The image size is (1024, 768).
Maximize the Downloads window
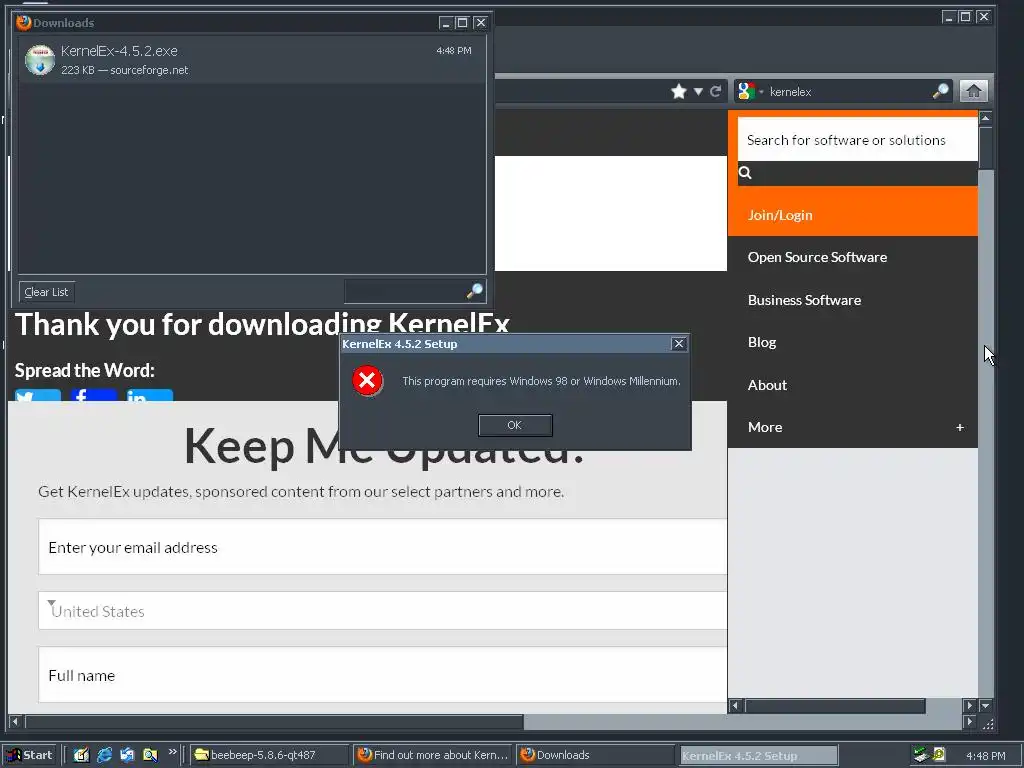(x=462, y=23)
